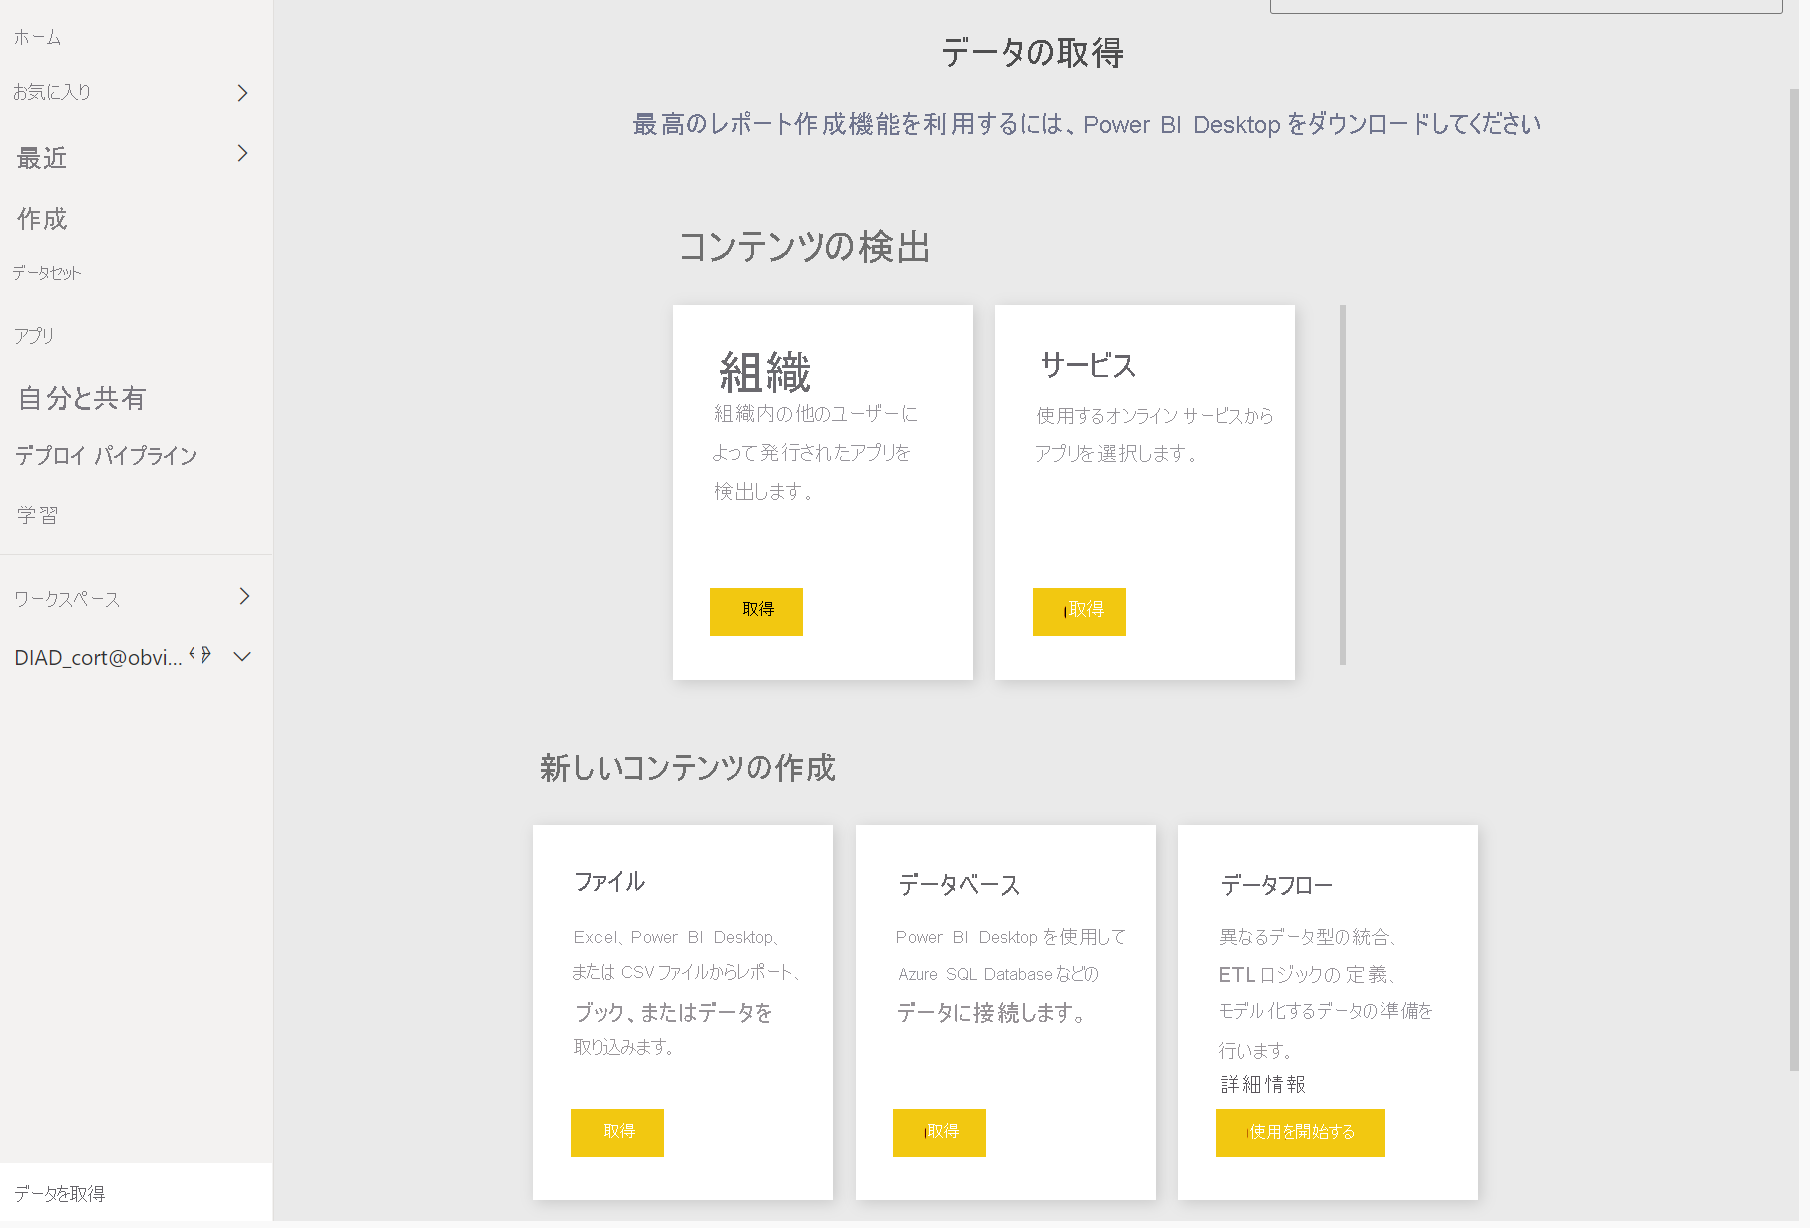Go to 自分と共有

click(82, 398)
